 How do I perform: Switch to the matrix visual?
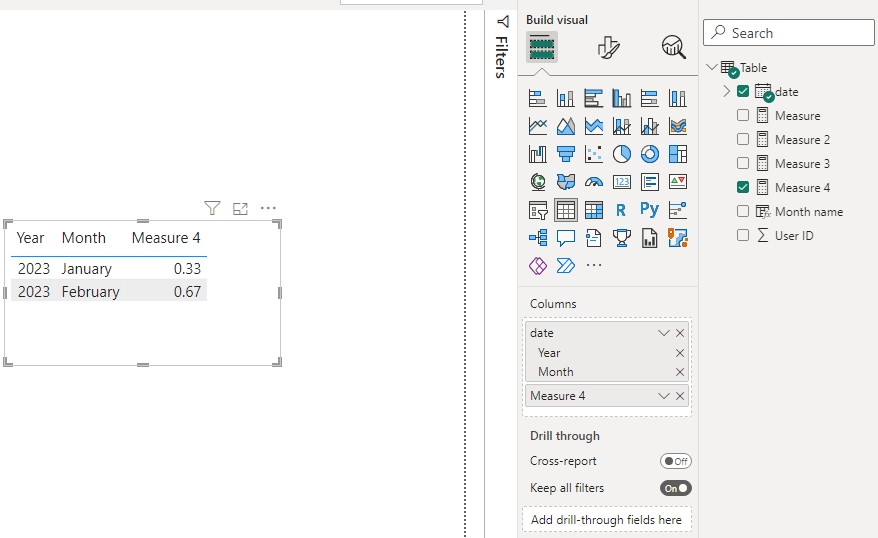(594, 210)
